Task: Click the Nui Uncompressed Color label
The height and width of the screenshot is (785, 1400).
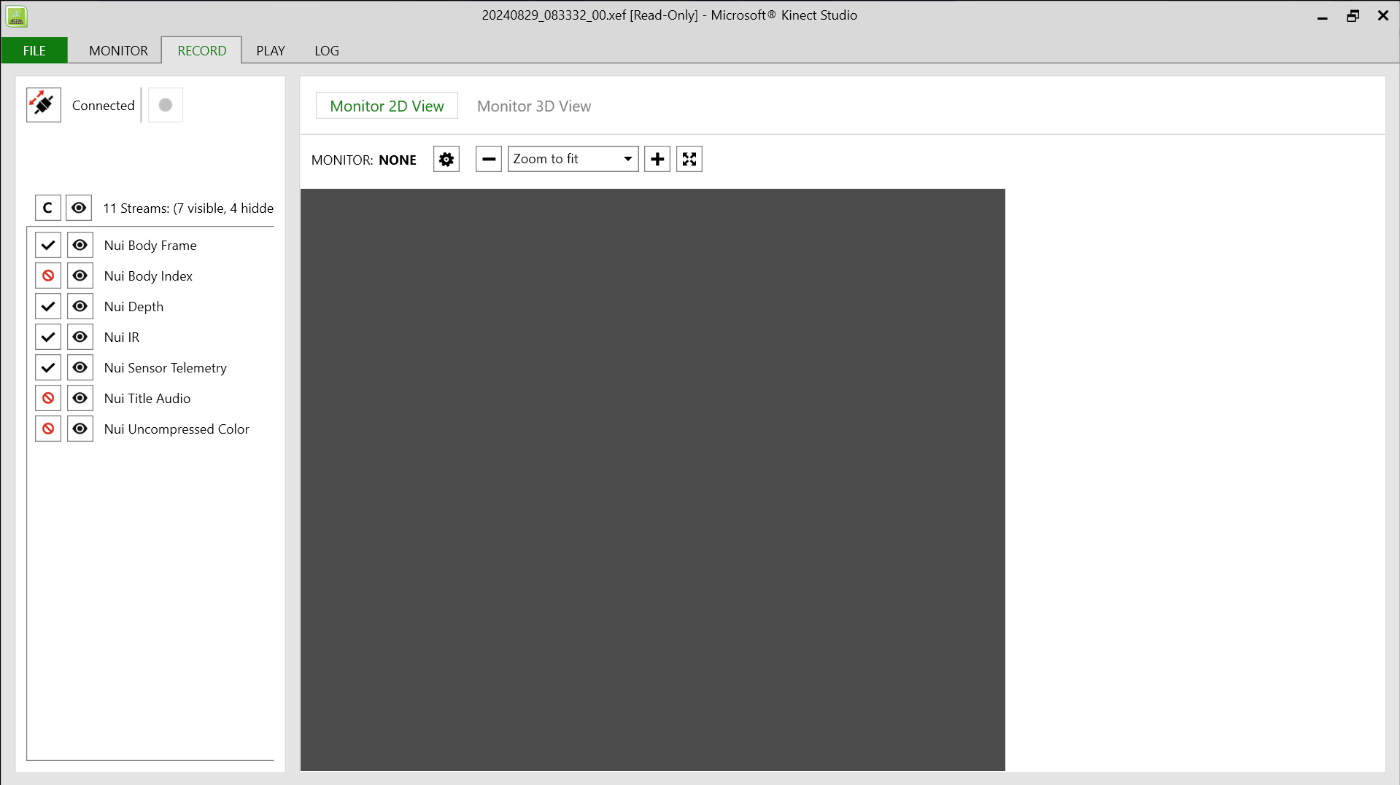Action: tap(177, 429)
